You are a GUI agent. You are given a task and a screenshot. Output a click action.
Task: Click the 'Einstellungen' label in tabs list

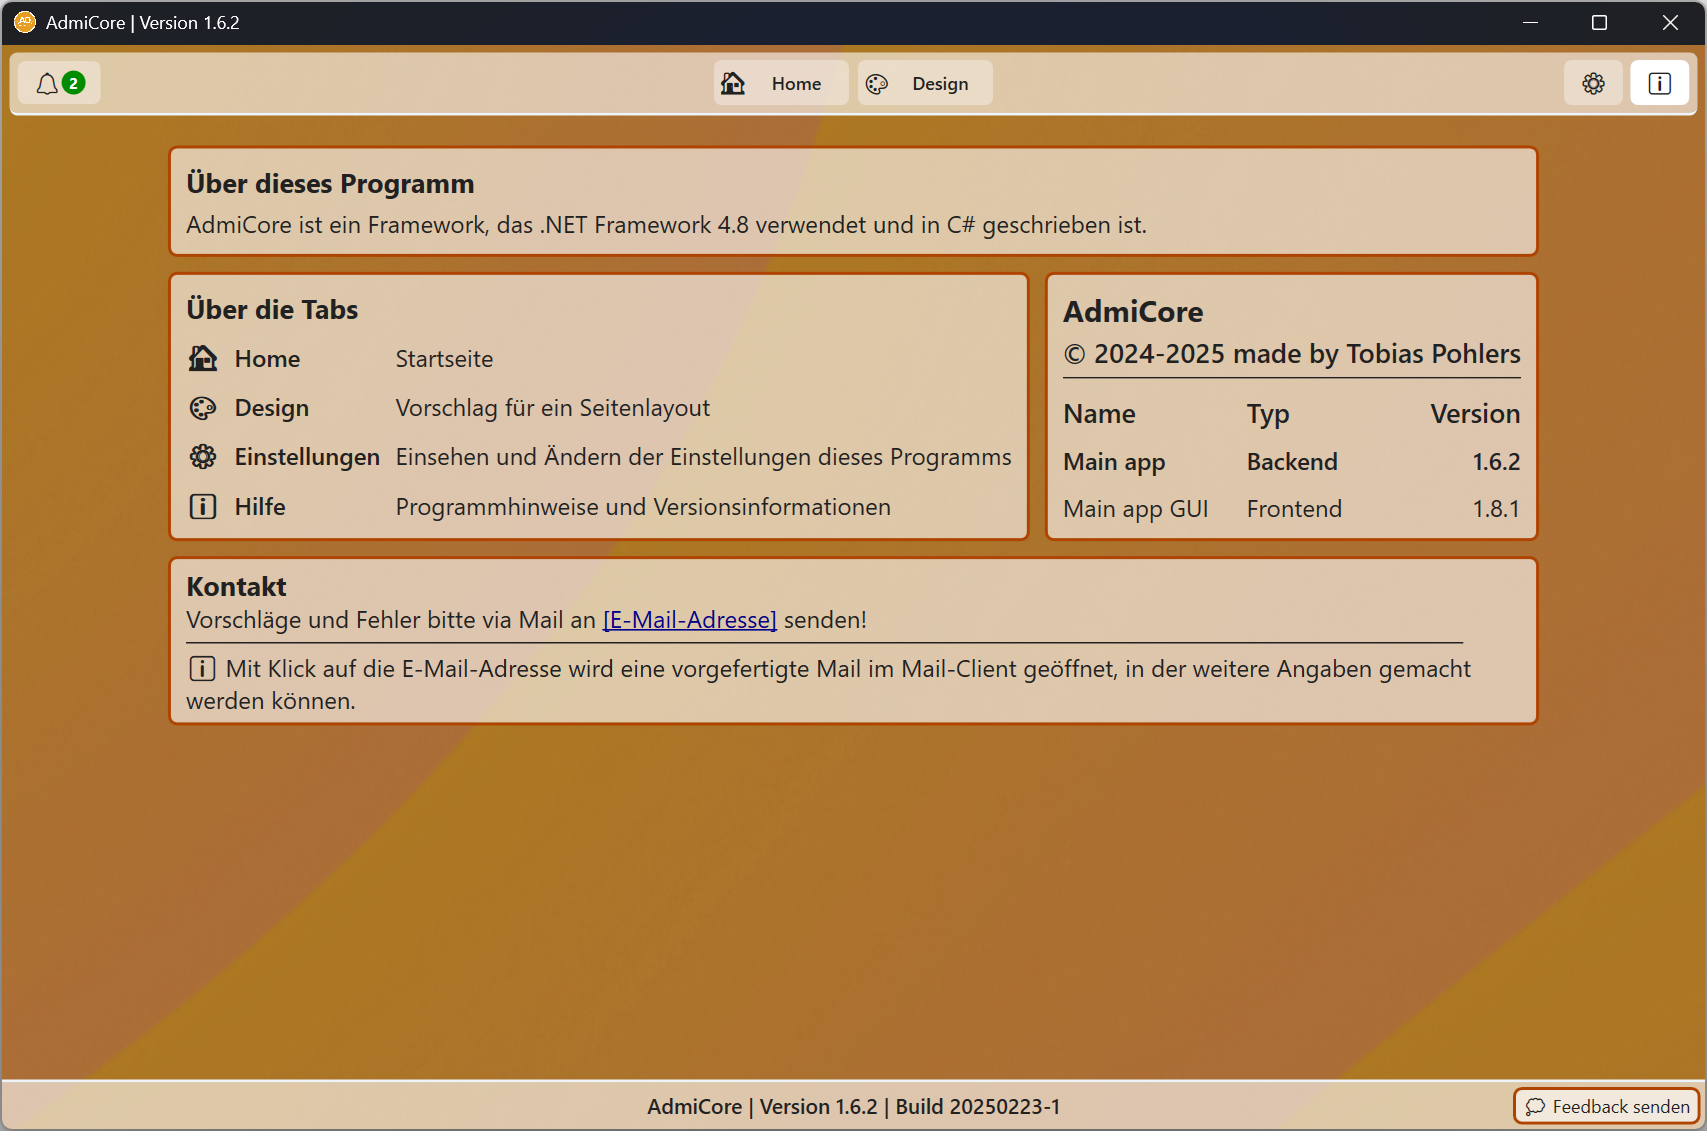[x=307, y=457]
